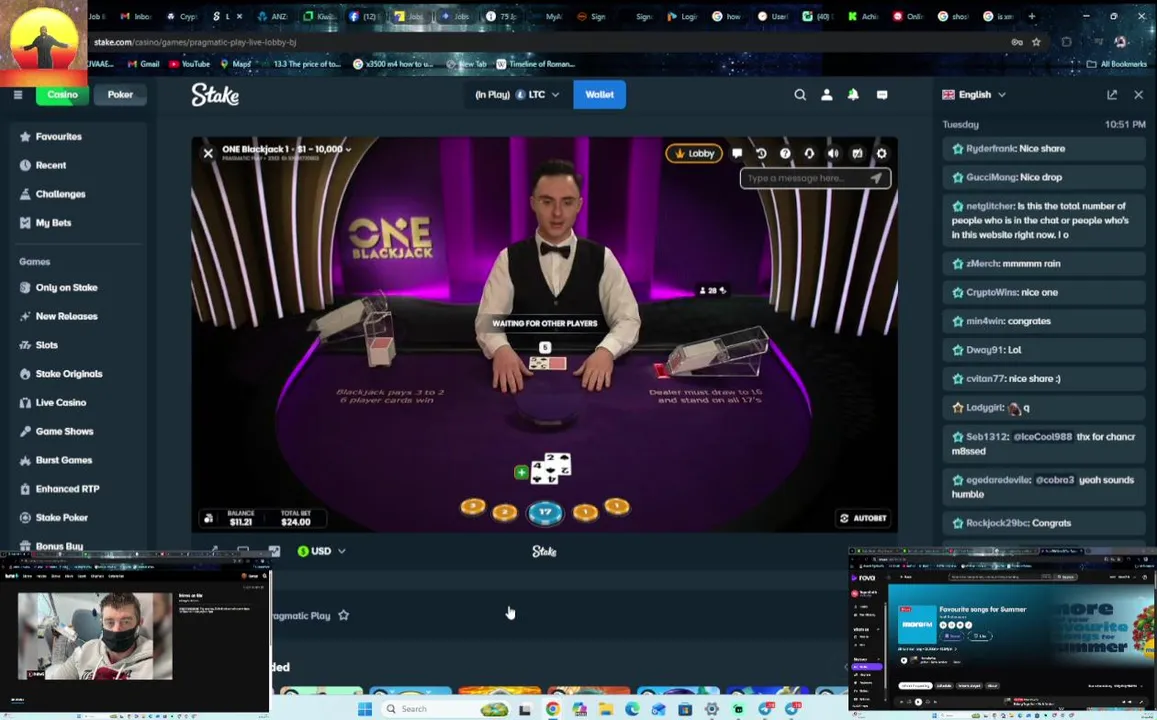Close the ONE Blackjack game window
The height and width of the screenshot is (720, 1157).
coord(208,153)
